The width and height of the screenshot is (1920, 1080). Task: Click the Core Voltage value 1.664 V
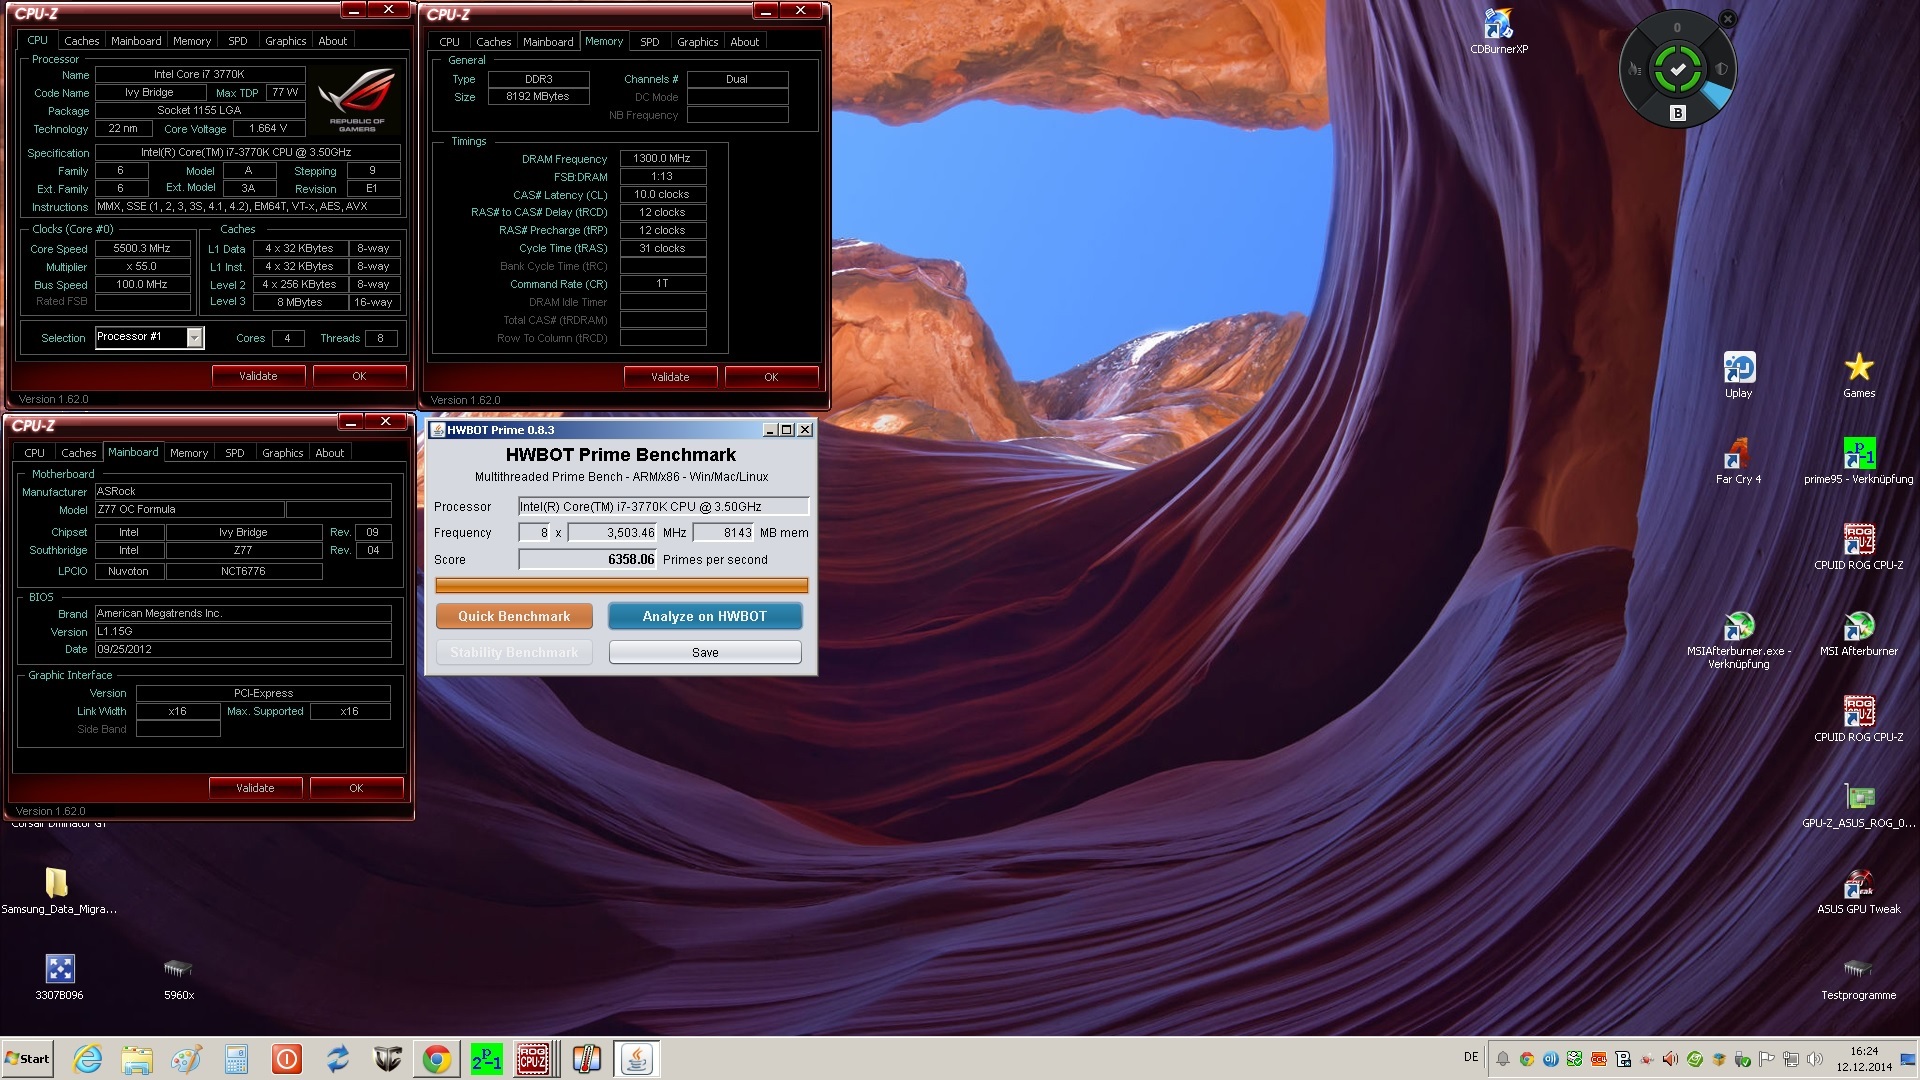[x=268, y=128]
